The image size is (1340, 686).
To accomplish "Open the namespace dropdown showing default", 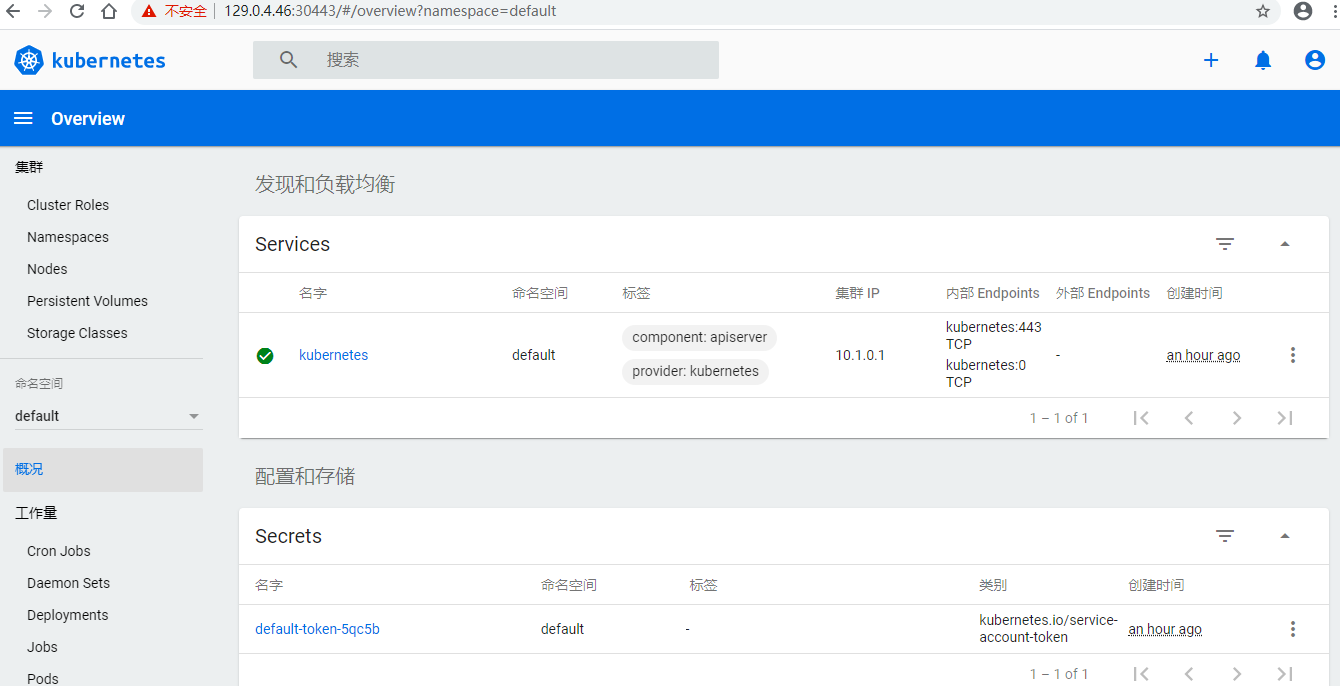I will (109, 416).
